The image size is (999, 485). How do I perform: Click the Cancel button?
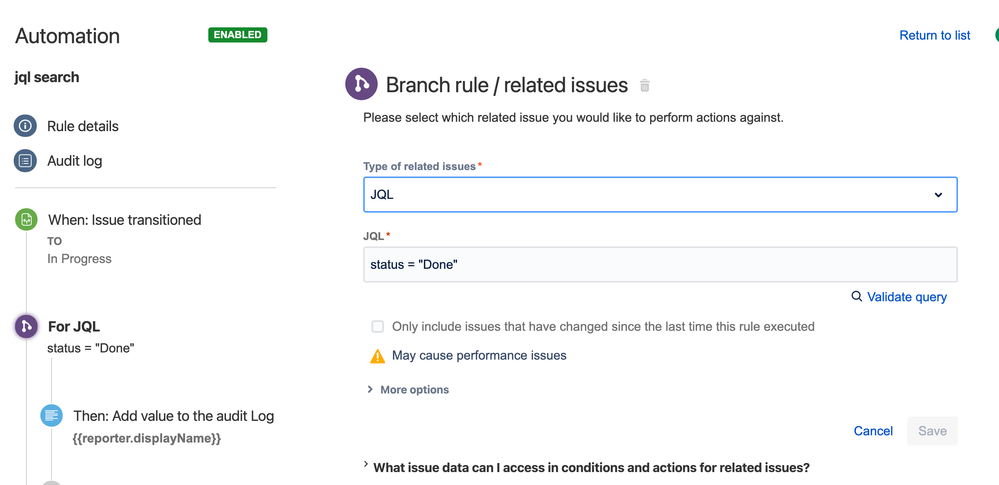coord(873,431)
